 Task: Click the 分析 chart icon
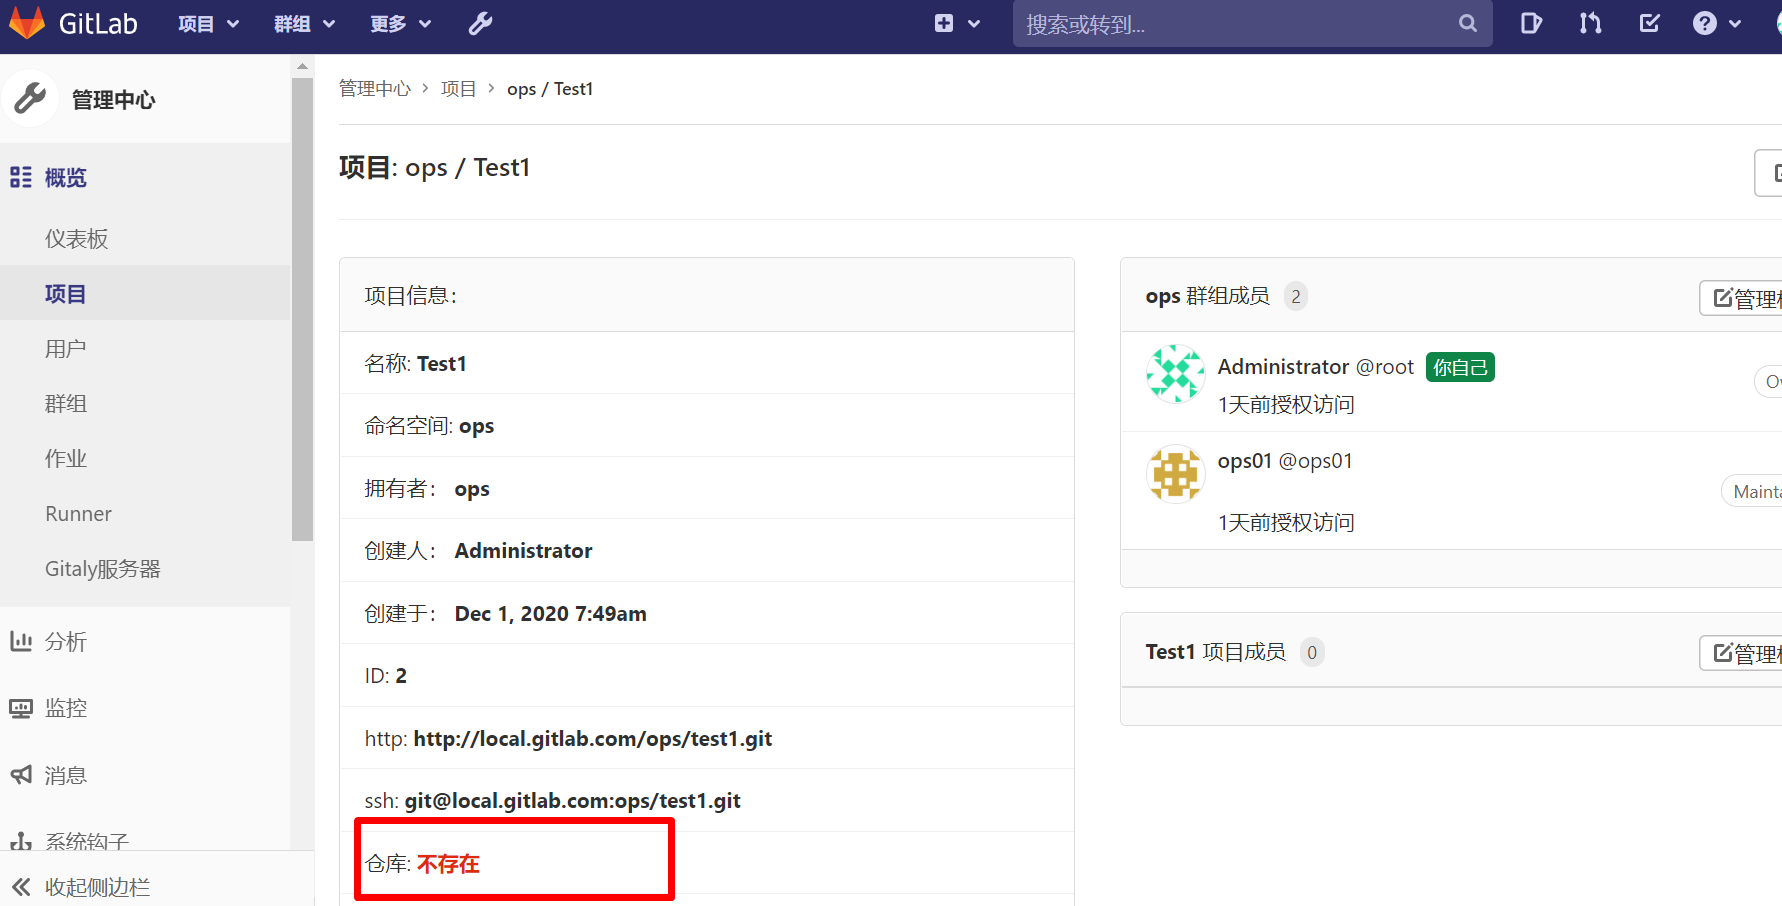point(21,641)
